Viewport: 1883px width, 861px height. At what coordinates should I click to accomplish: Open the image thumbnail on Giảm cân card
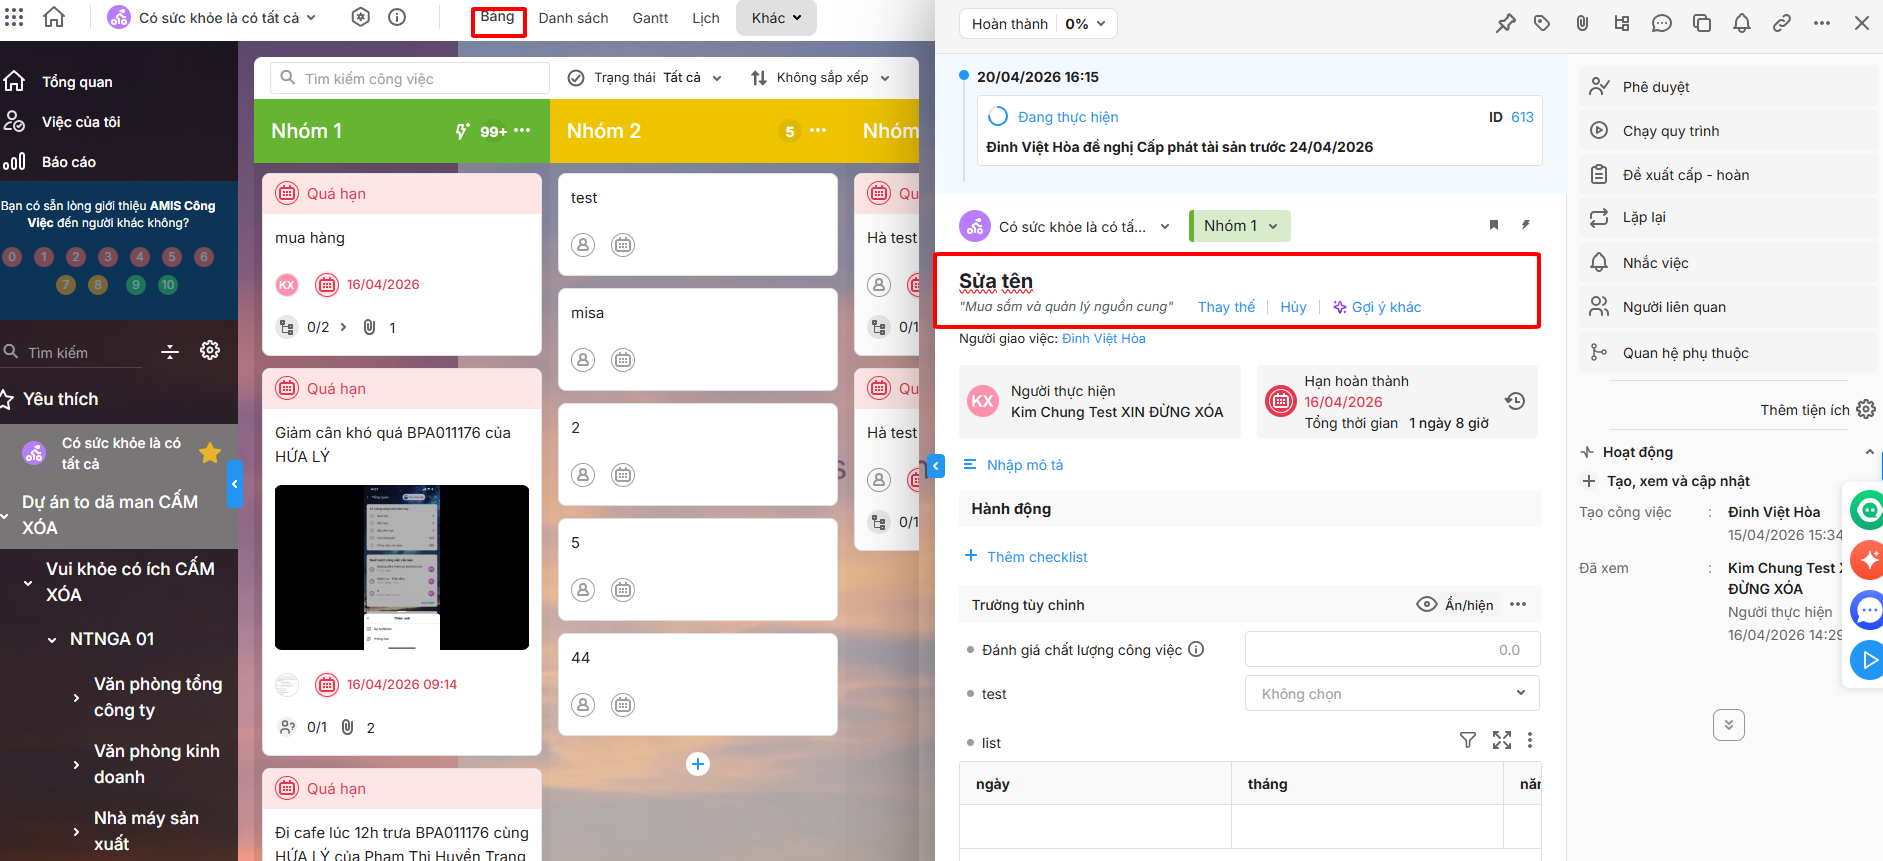tap(402, 567)
